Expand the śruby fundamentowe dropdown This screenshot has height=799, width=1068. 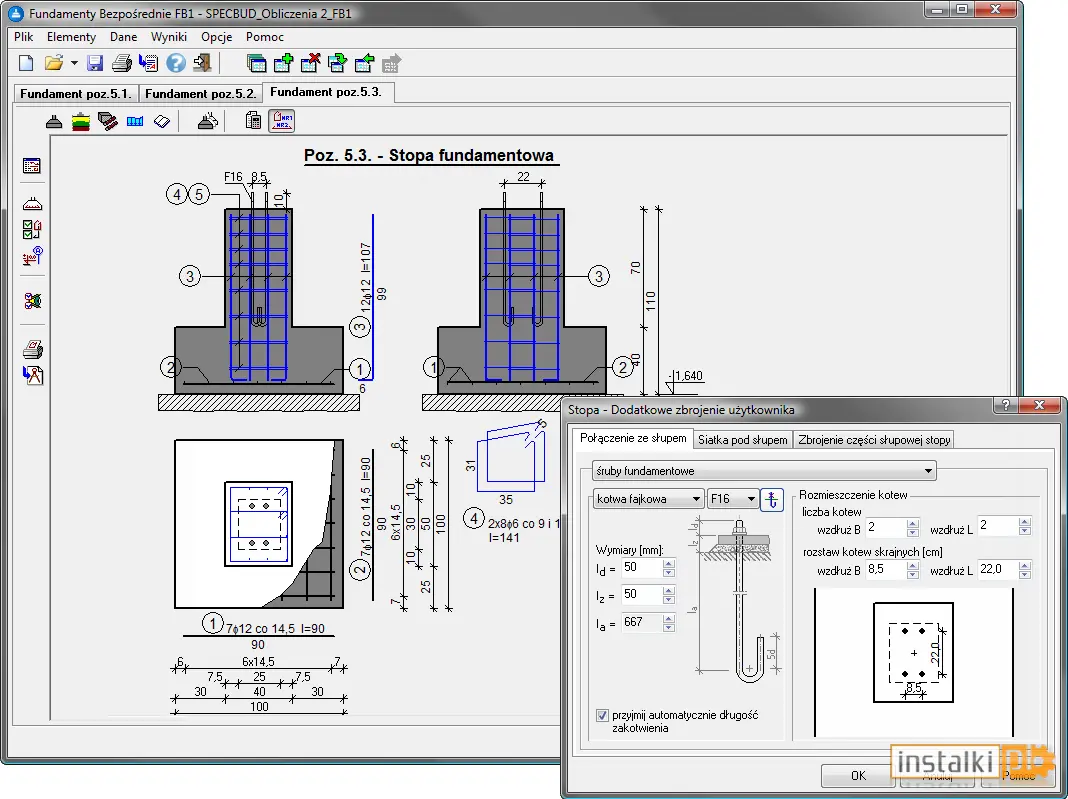tap(764, 471)
